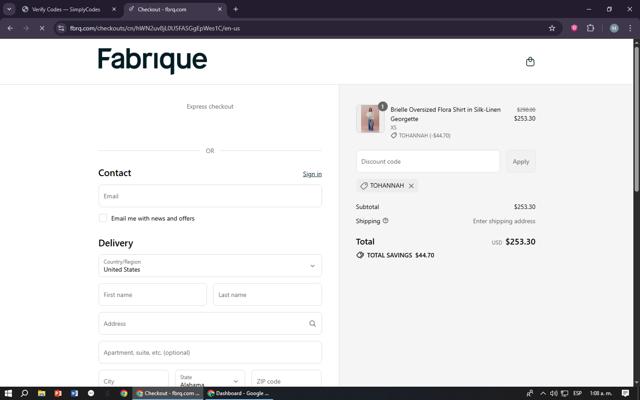
Task: Focus the Last name field
Action: point(267,295)
